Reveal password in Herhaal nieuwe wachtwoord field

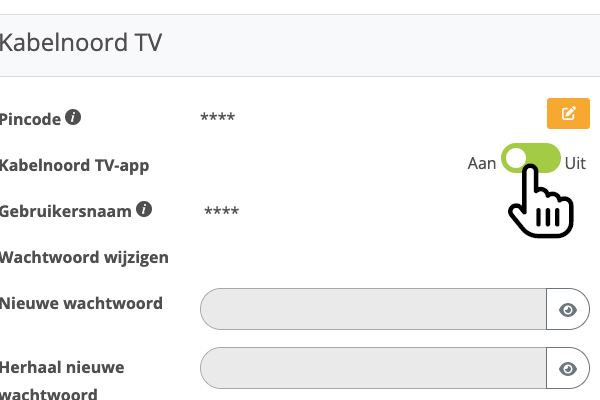[568, 368]
